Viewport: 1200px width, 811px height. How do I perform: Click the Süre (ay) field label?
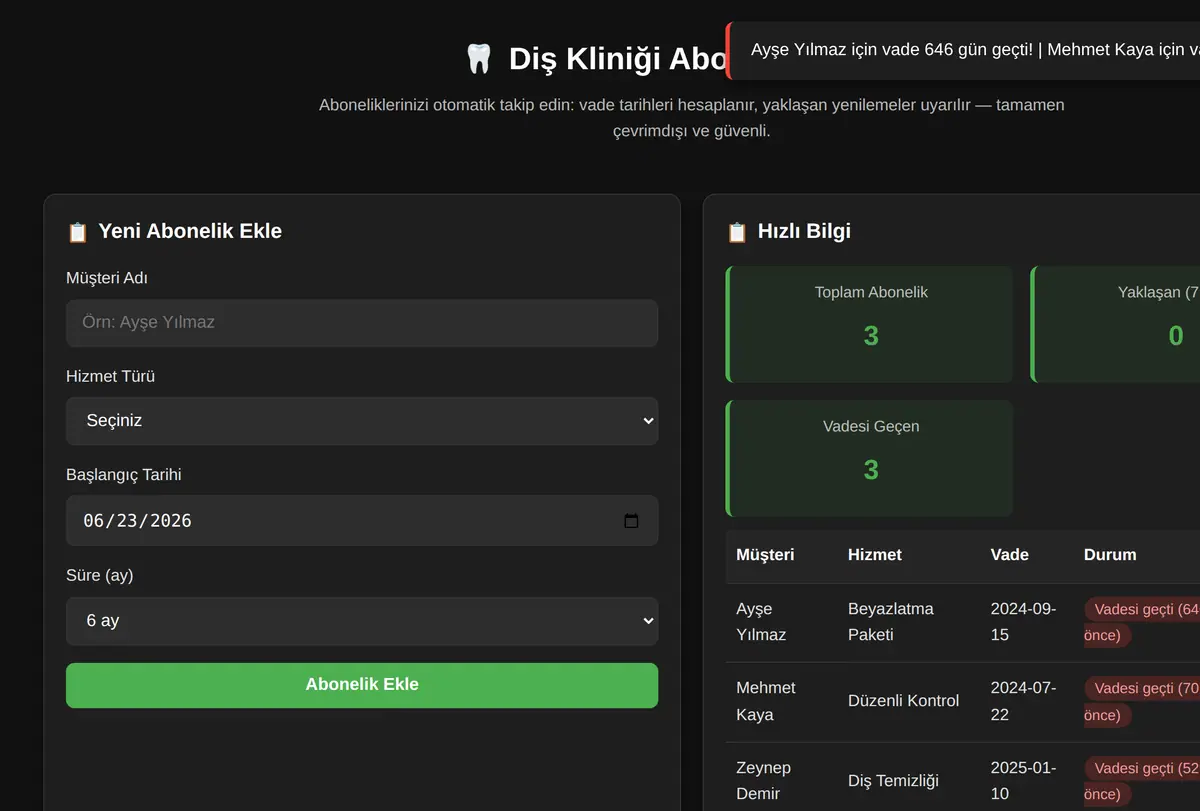click(x=100, y=576)
